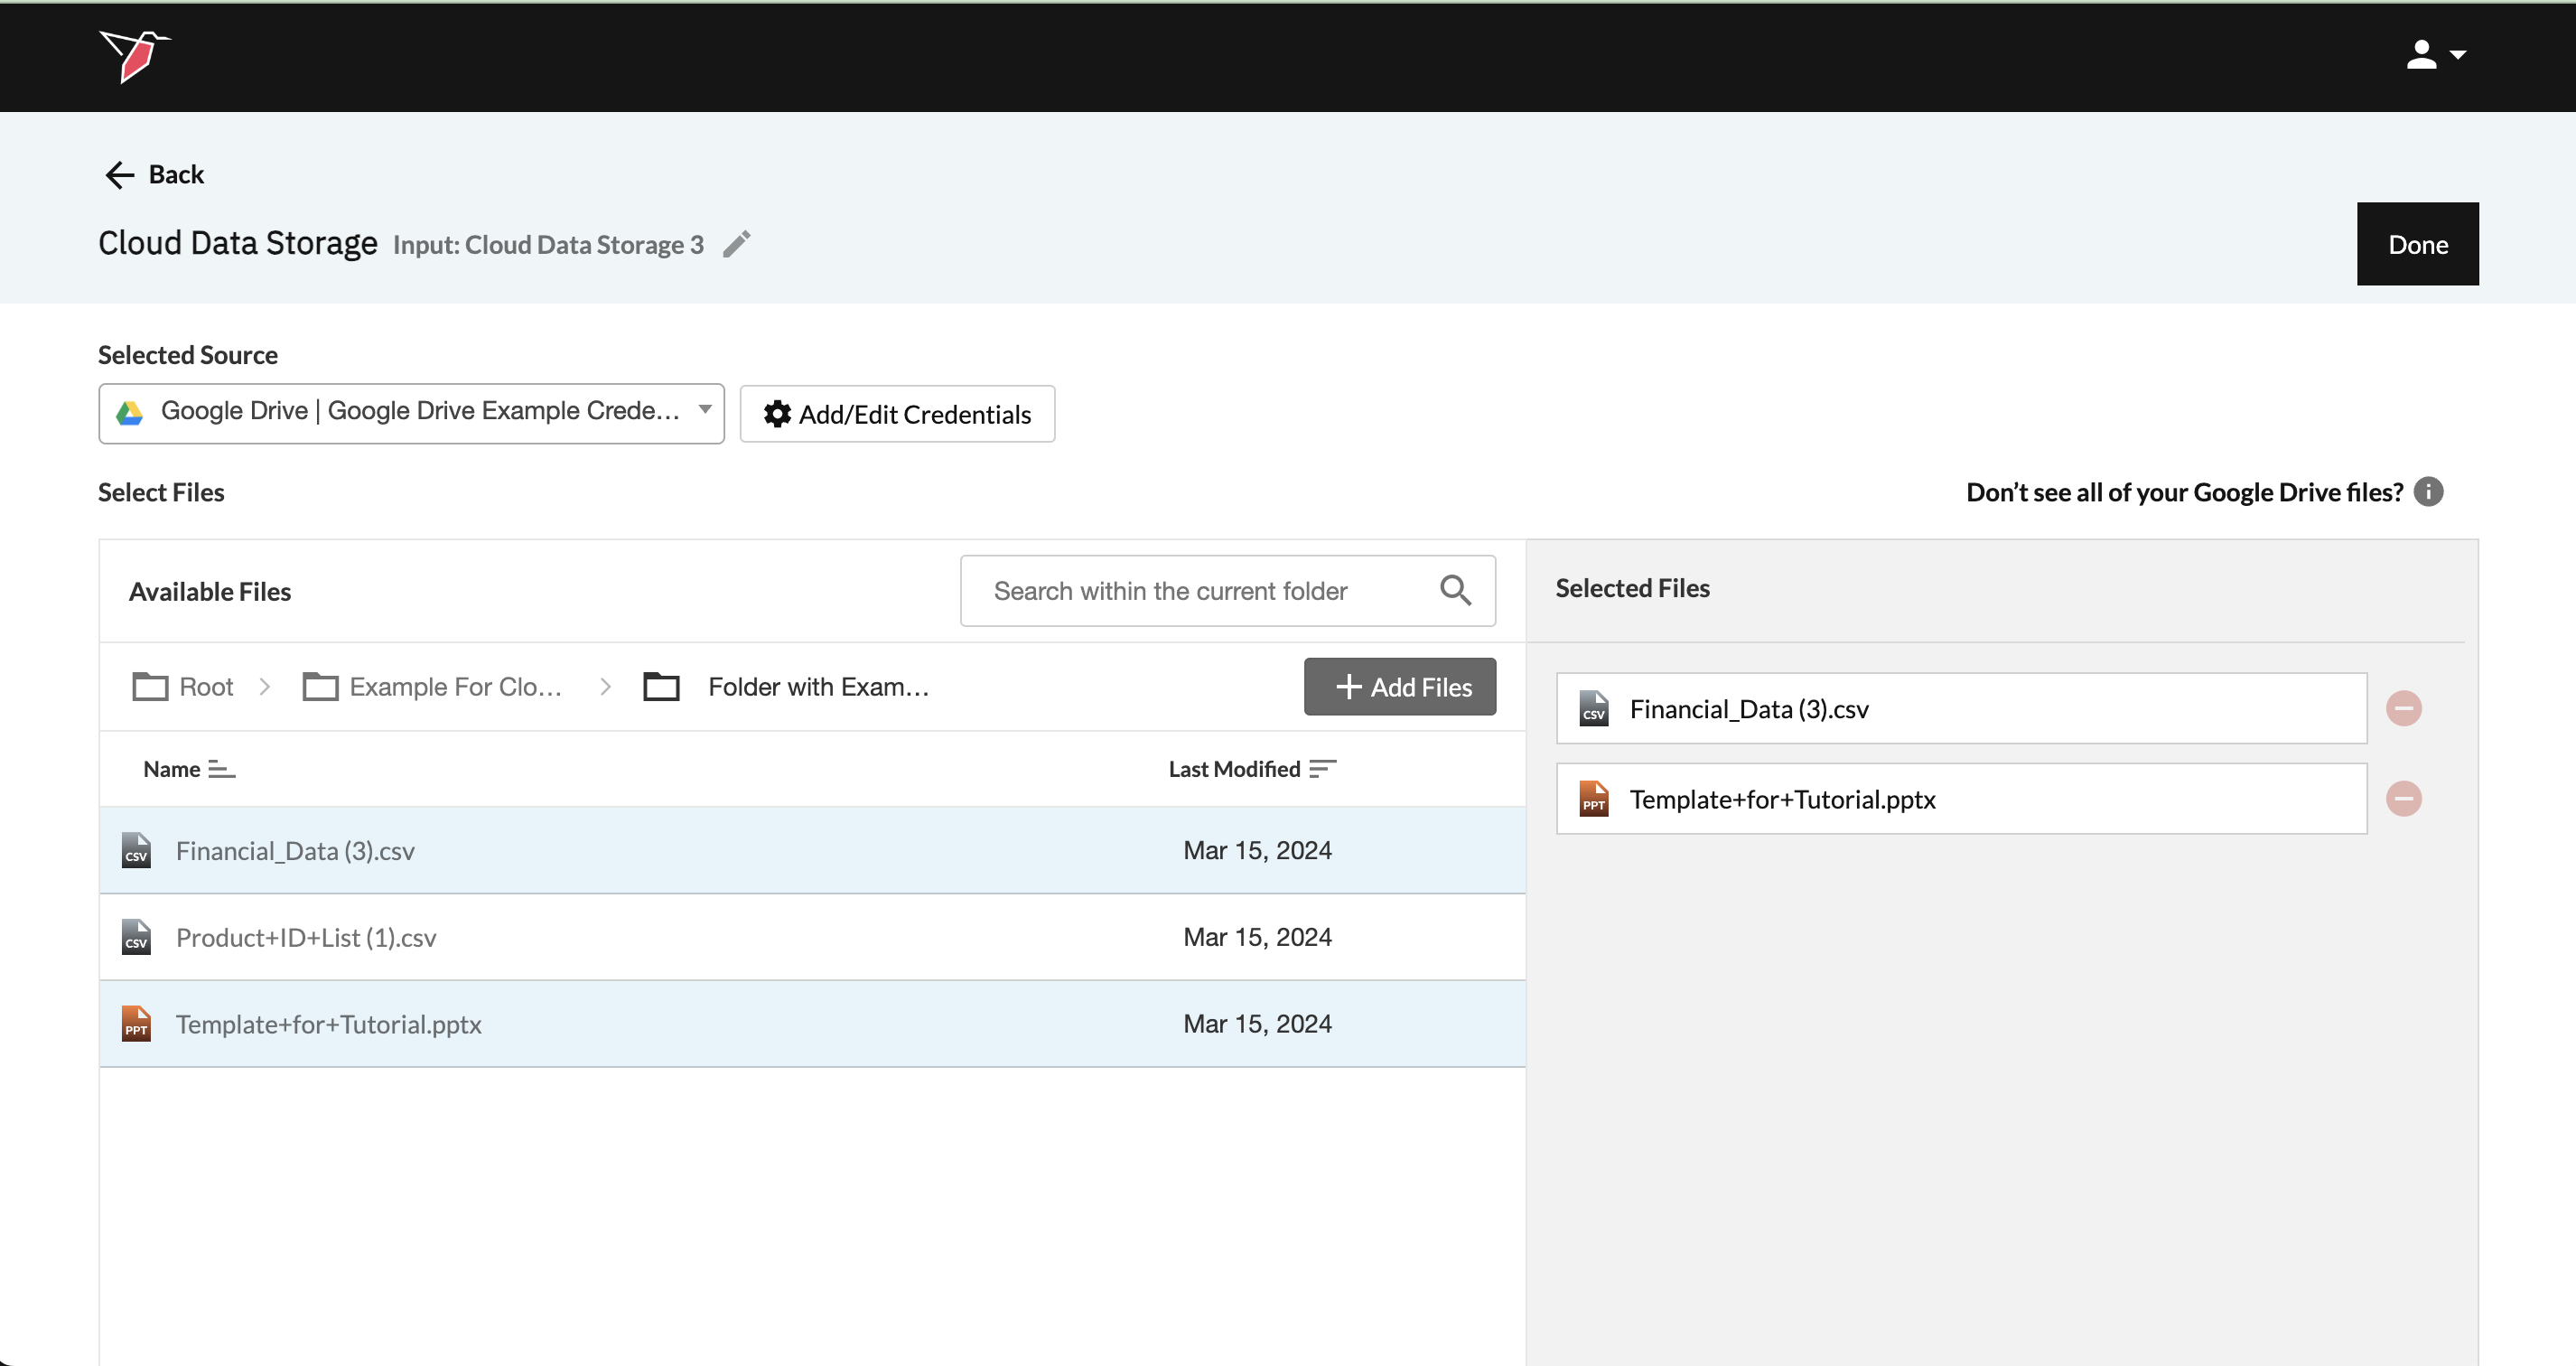
Task: Click the search magnifier icon
Action: click(x=1455, y=591)
